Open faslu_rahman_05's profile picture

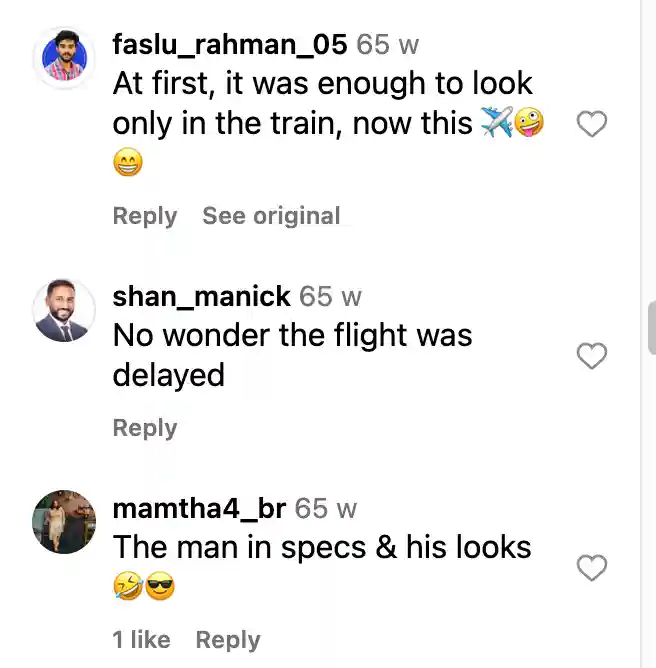point(64,59)
